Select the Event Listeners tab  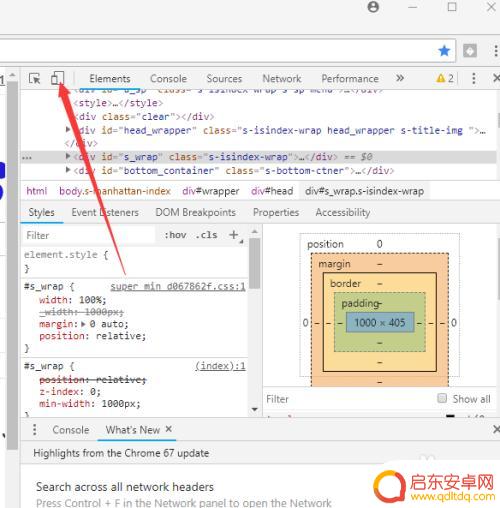(105, 212)
